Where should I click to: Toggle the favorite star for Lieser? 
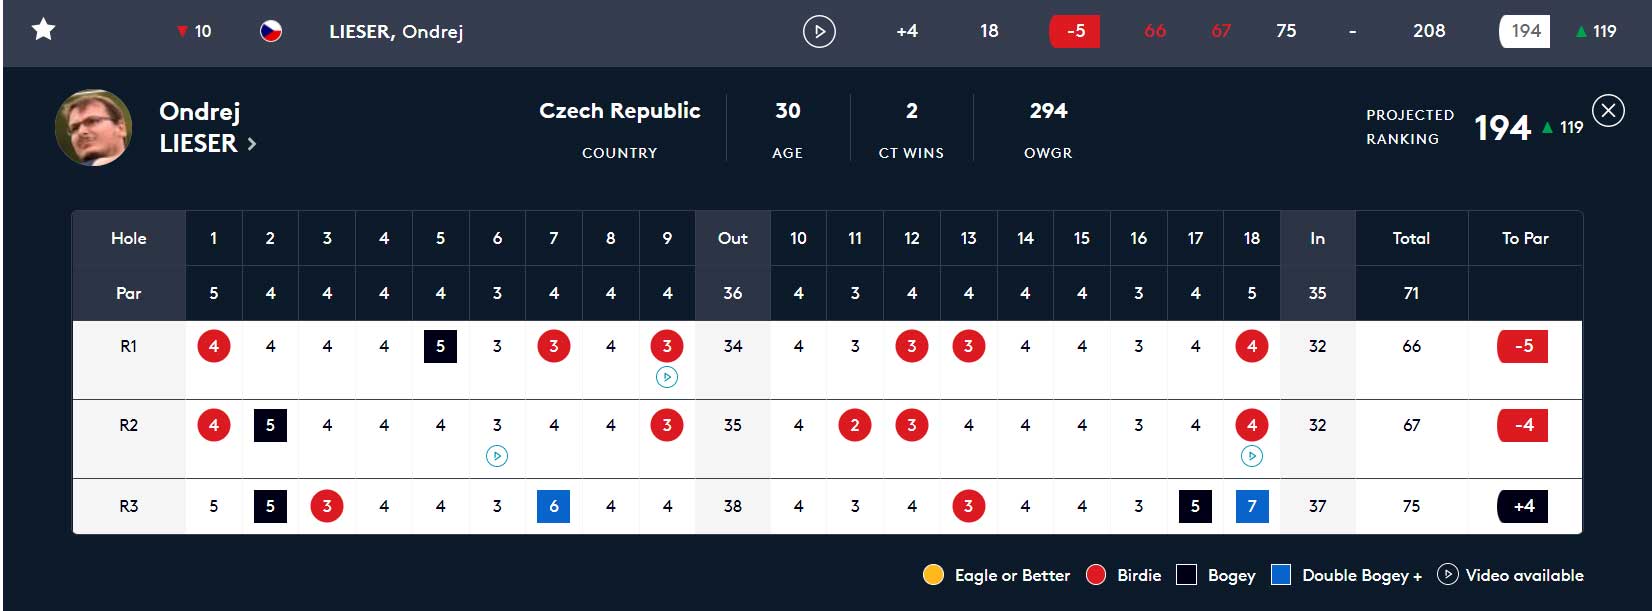(43, 30)
